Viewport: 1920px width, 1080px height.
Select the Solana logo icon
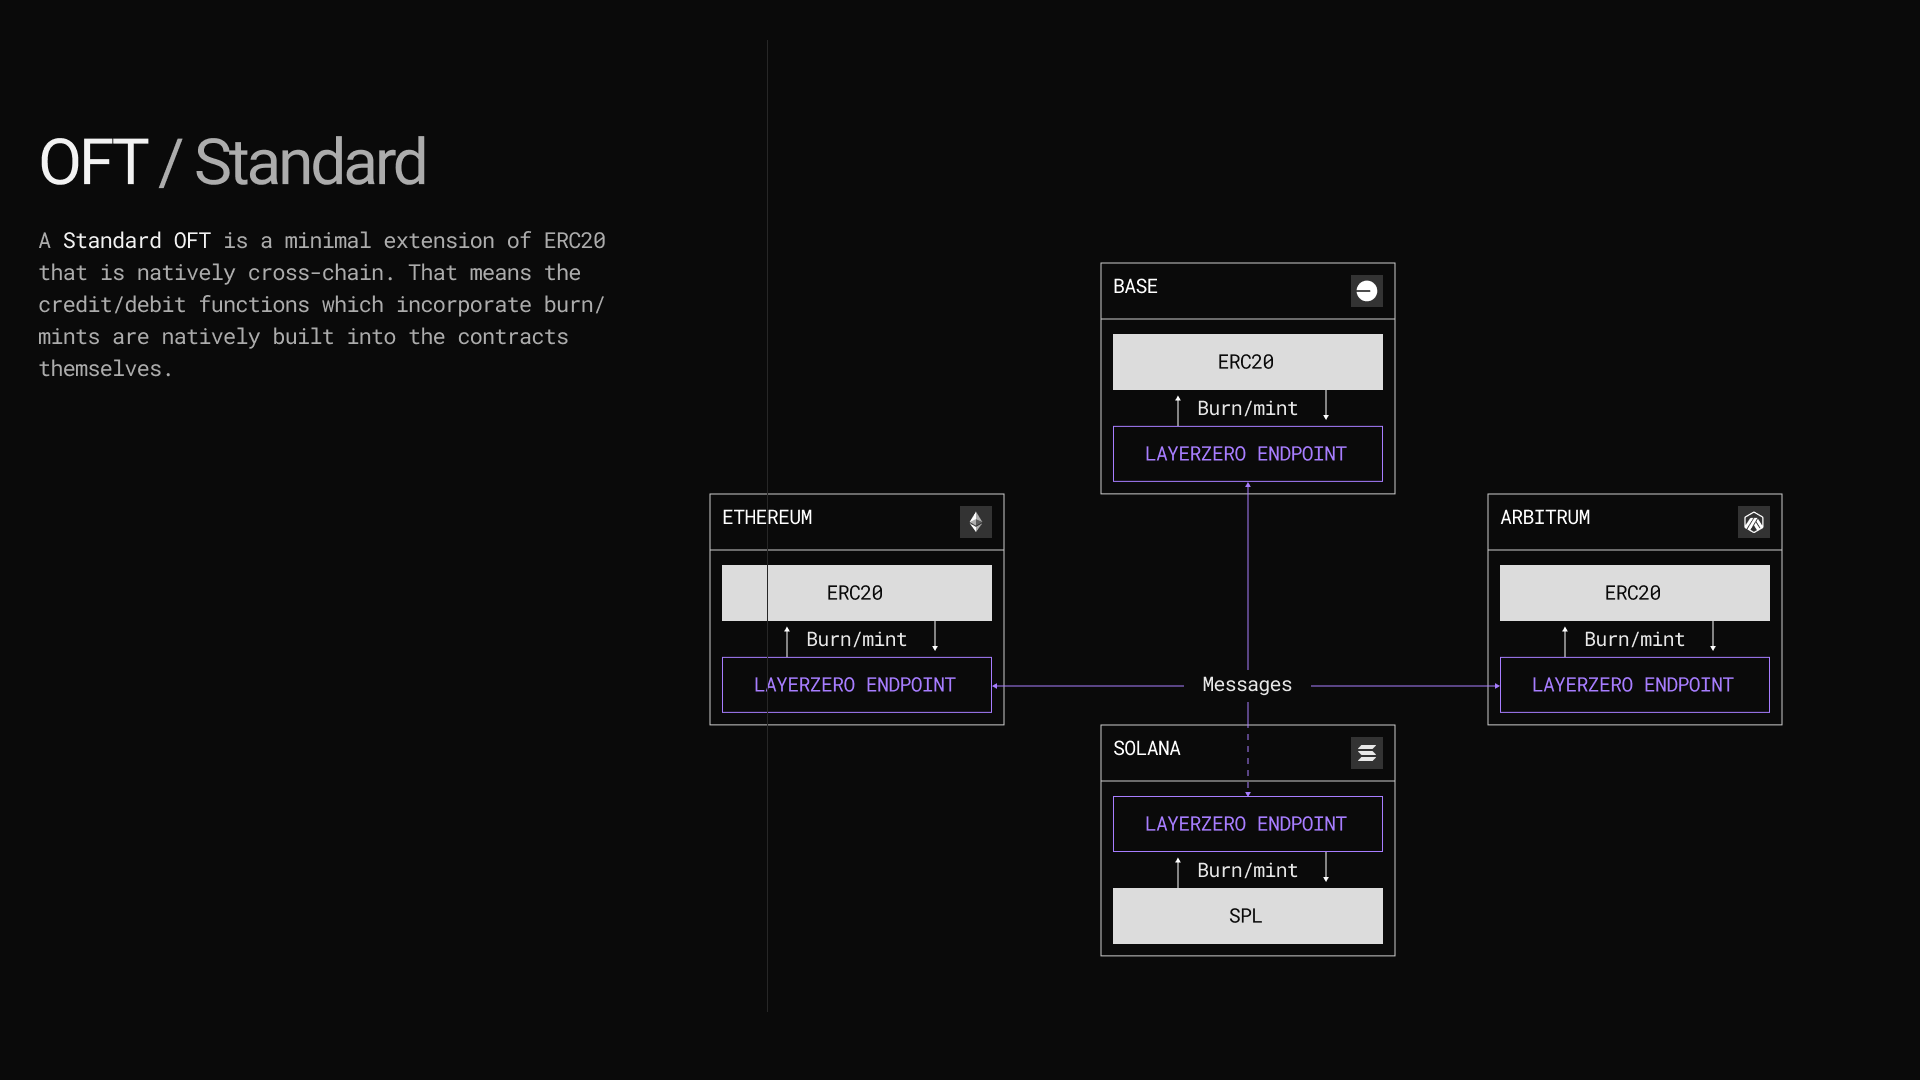pyautogui.click(x=1366, y=753)
